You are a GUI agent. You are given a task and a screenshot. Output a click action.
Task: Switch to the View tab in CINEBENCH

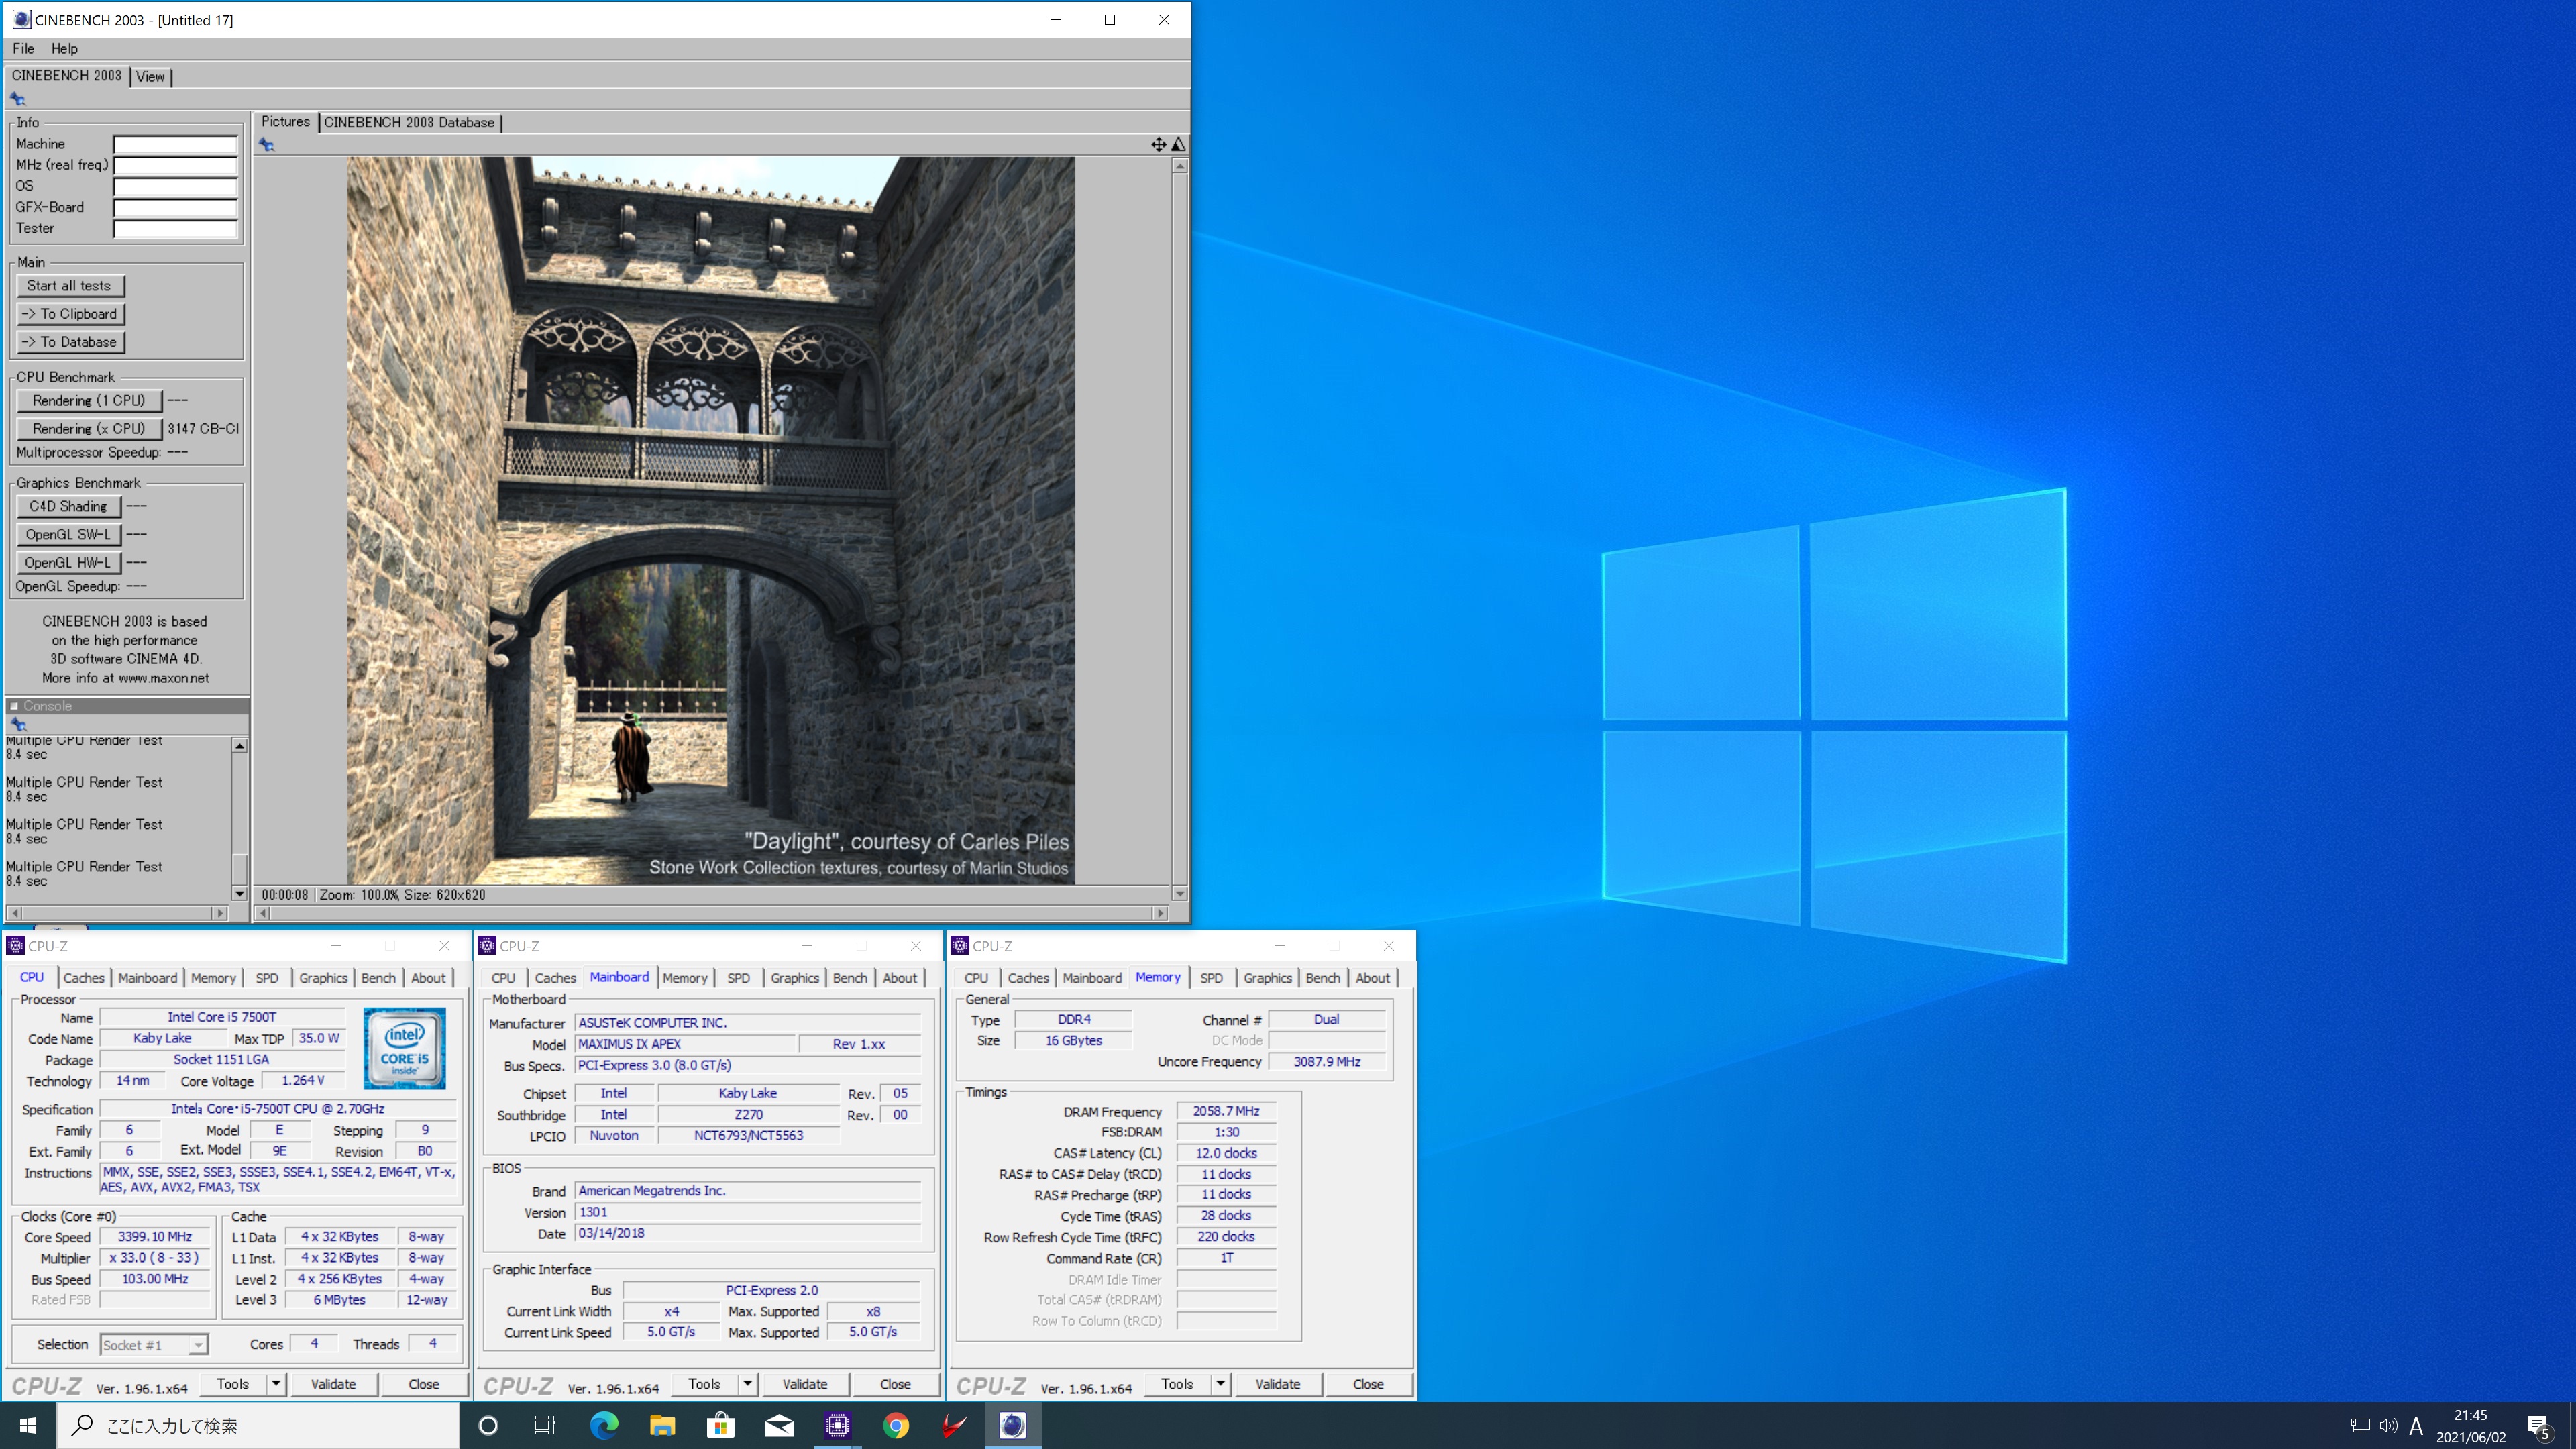[150, 76]
